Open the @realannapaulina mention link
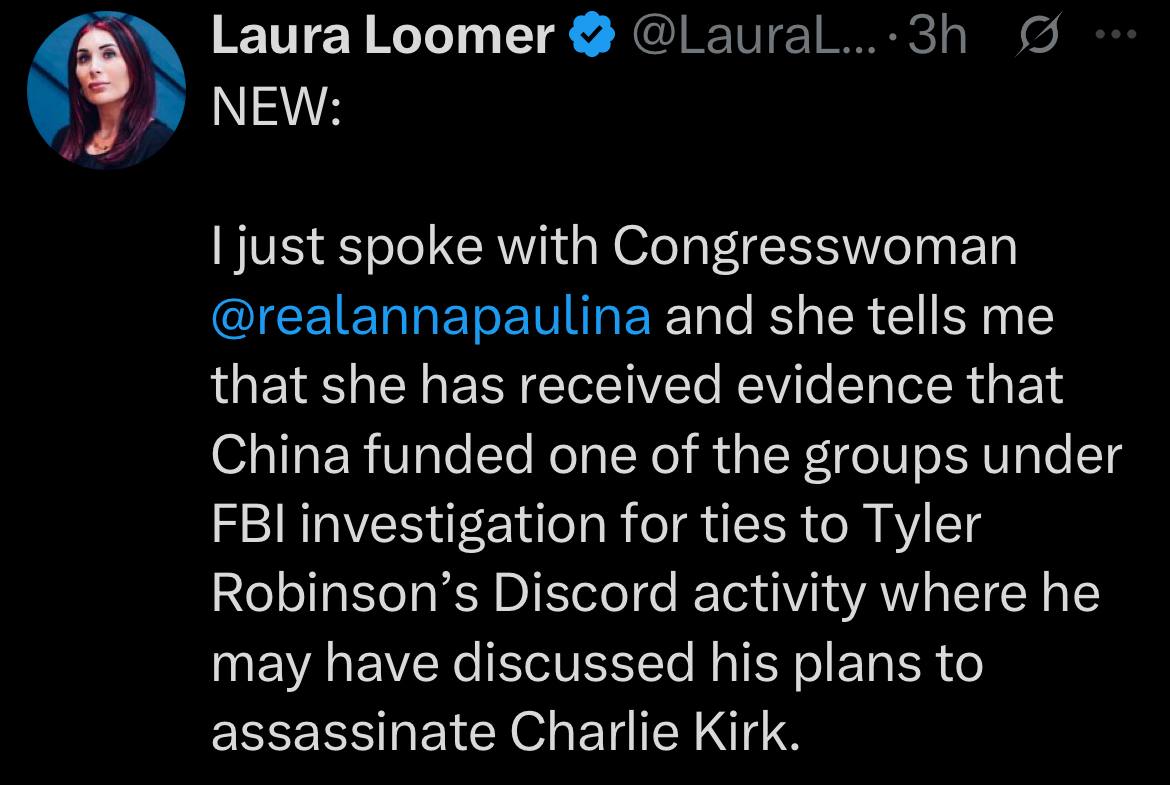 click(432, 317)
